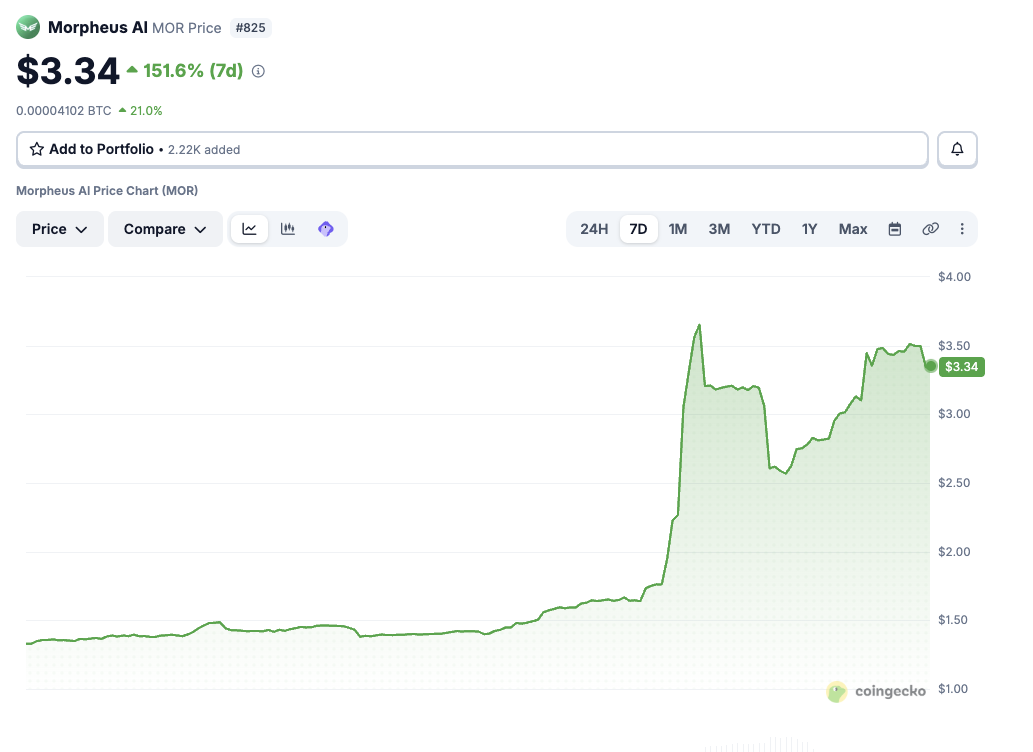Click the $1.50 axis label
The height and width of the screenshot is (752, 1033).
[x=953, y=620]
